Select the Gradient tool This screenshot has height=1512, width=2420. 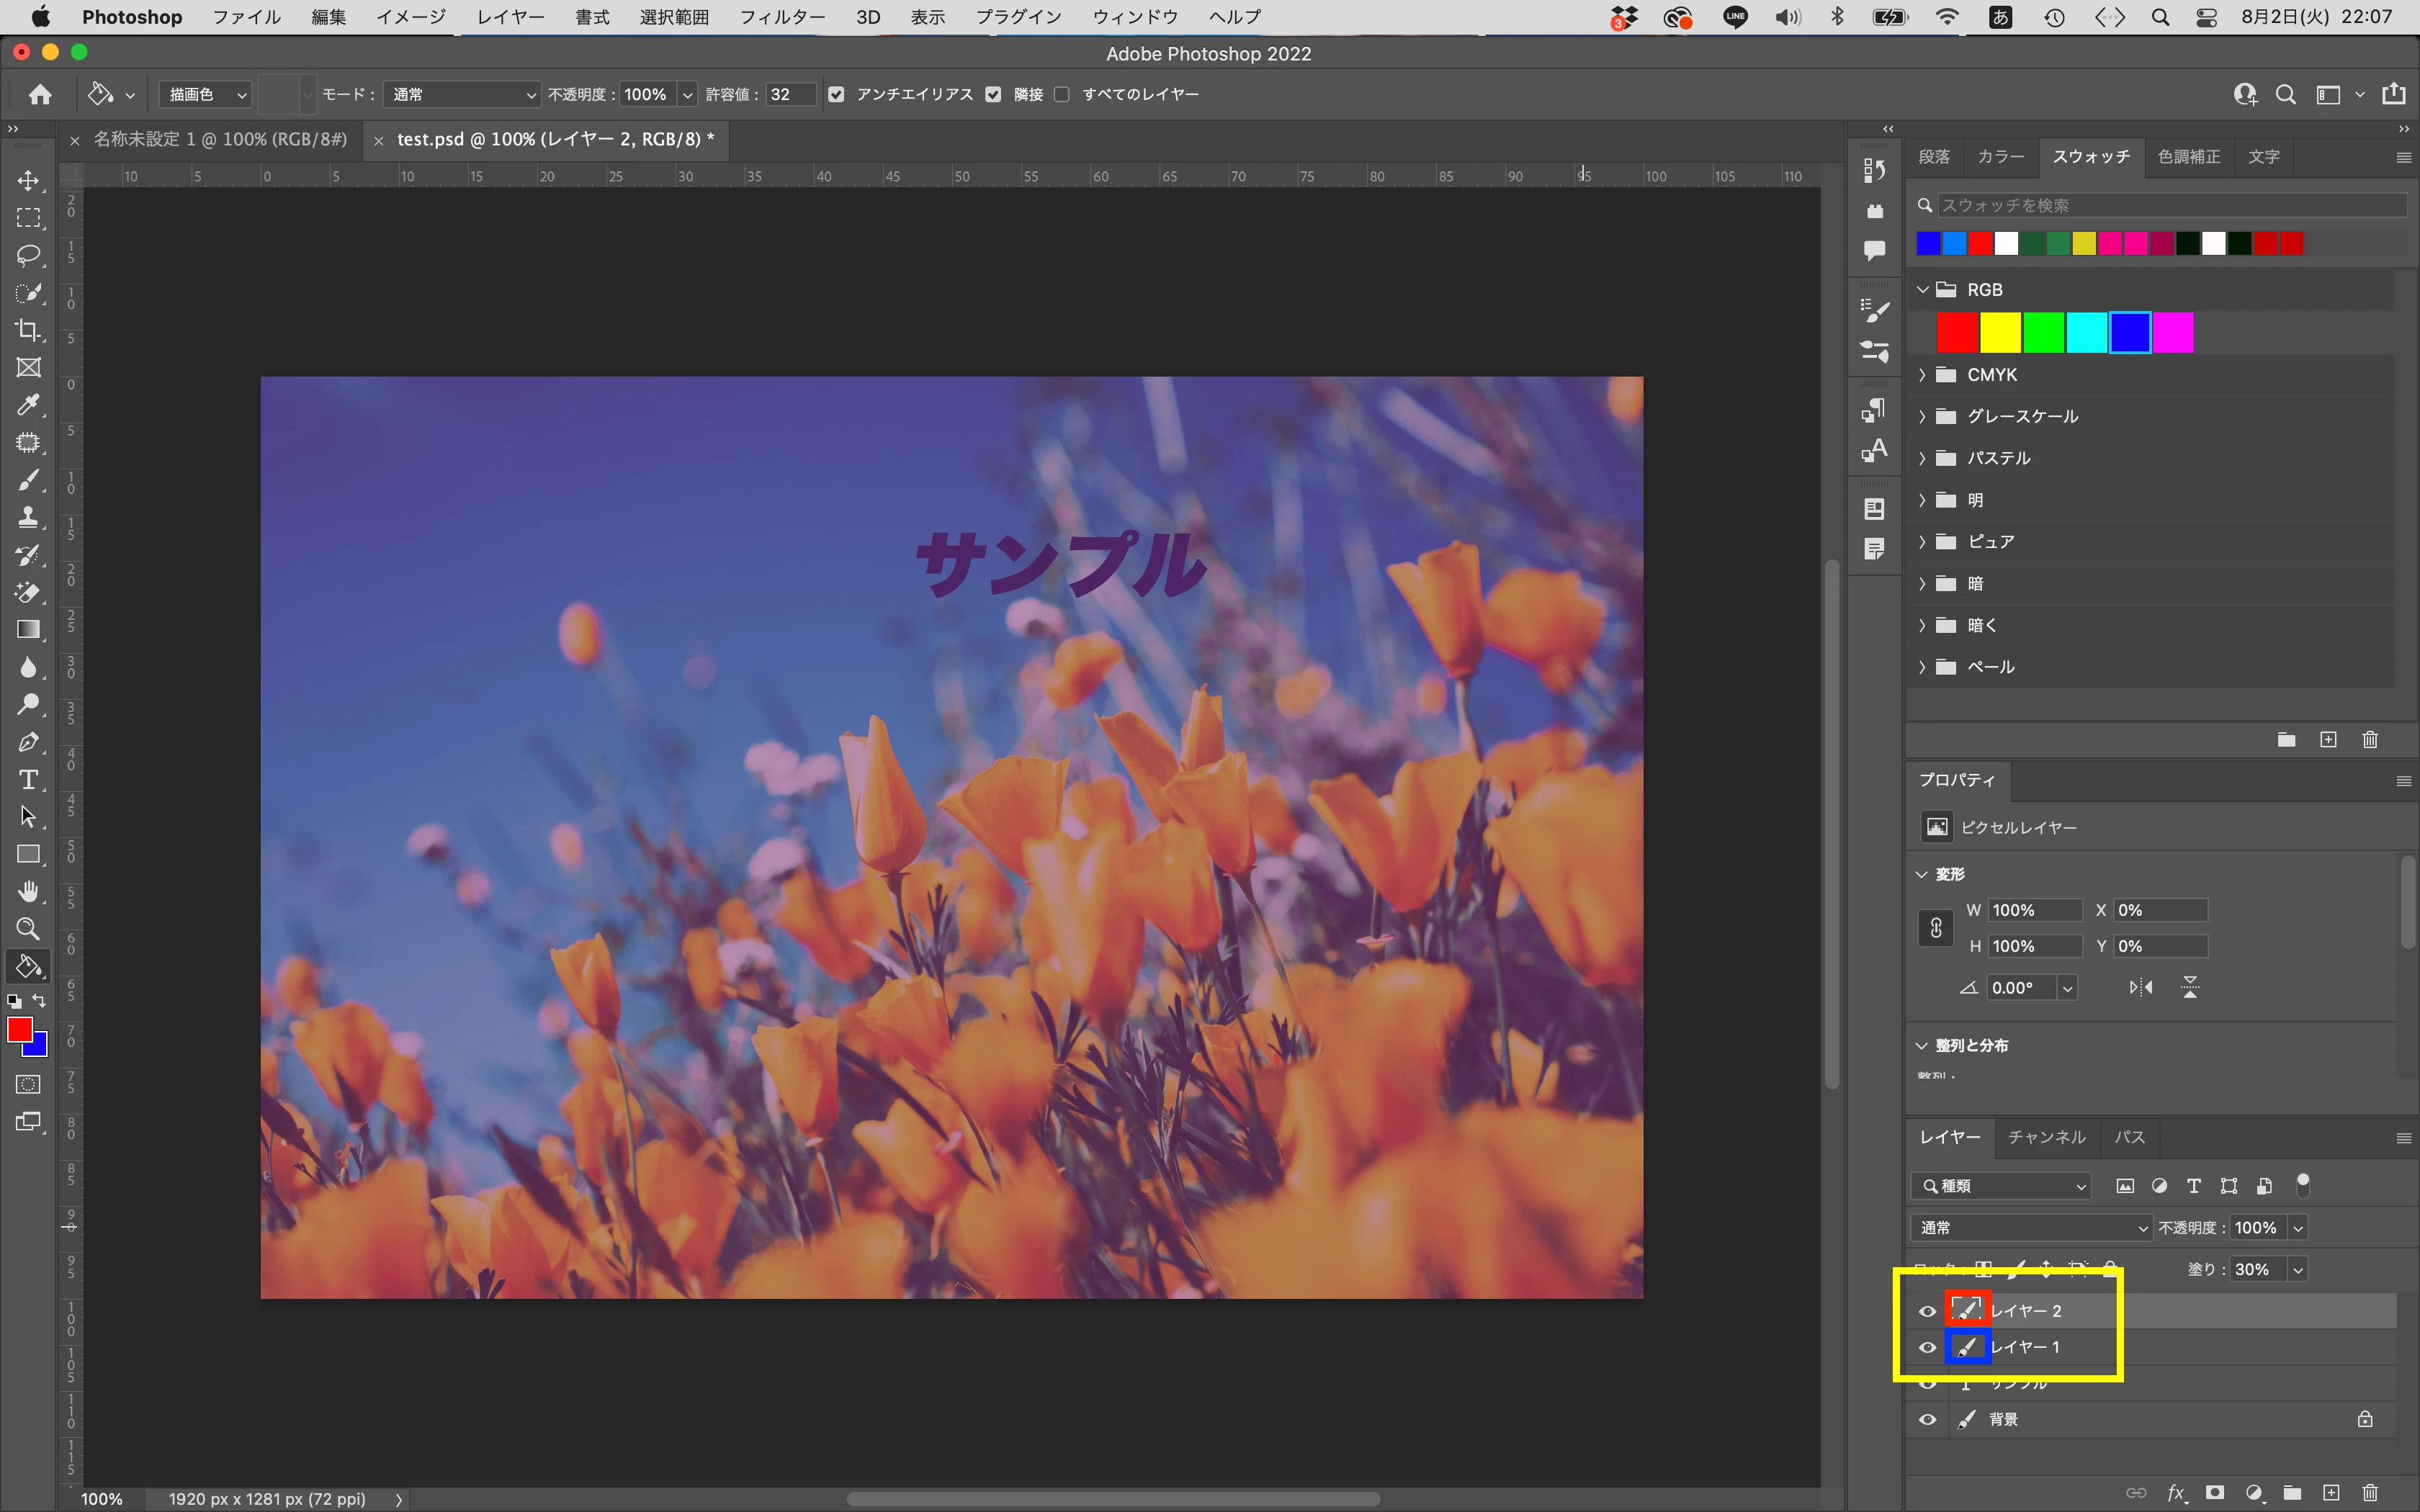[x=28, y=629]
